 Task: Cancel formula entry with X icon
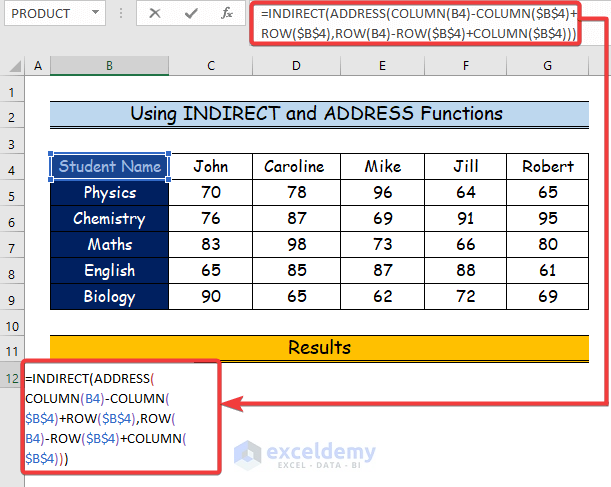[155, 13]
